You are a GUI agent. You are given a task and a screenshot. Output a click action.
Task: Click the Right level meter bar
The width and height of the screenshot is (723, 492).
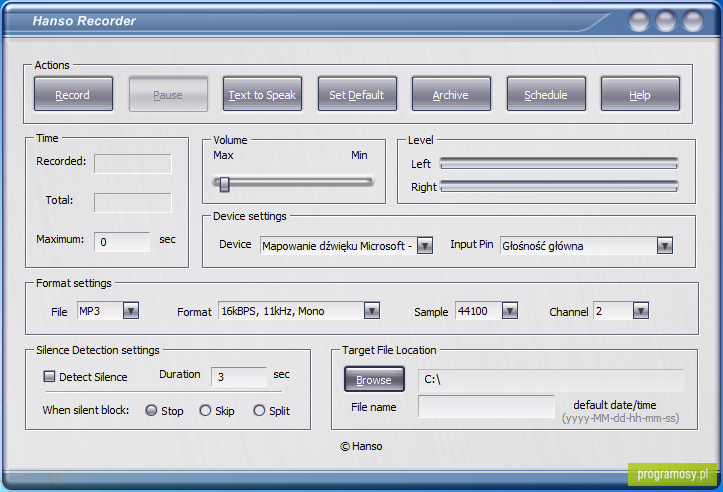click(559, 186)
